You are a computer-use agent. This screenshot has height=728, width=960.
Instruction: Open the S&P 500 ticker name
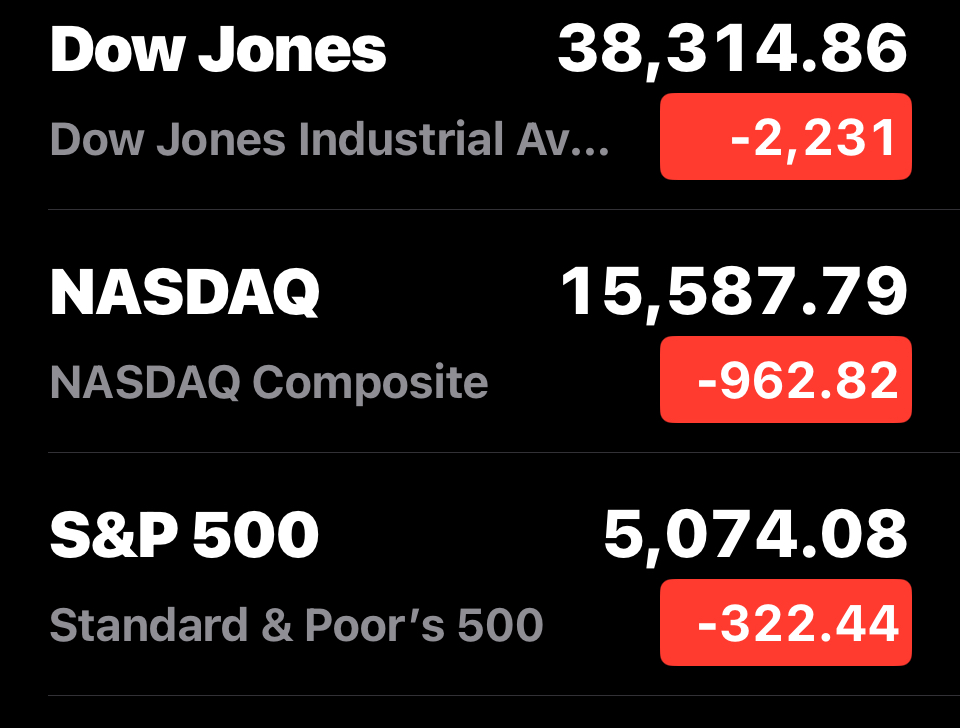pyautogui.click(x=184, y=535)
